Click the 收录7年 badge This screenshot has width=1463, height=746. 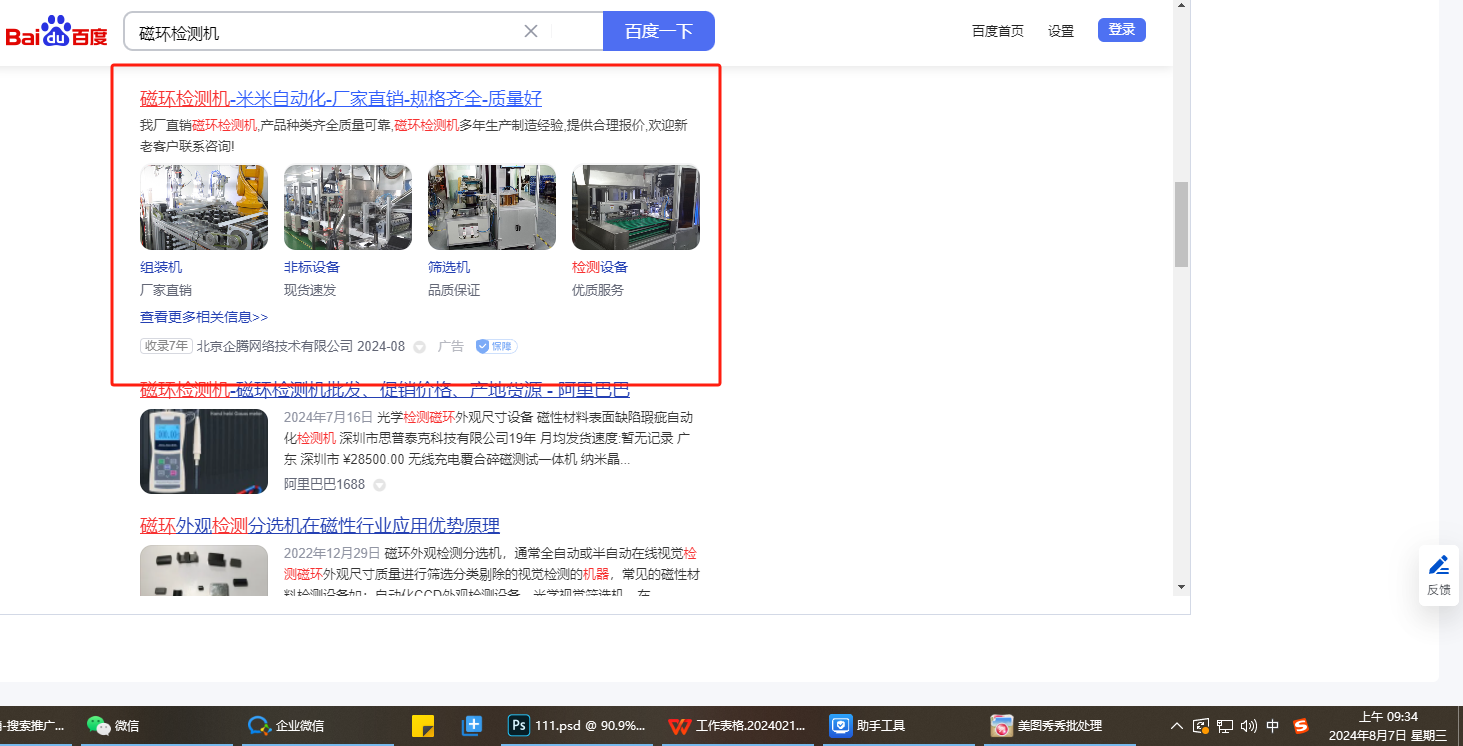[x=166, y=346]
